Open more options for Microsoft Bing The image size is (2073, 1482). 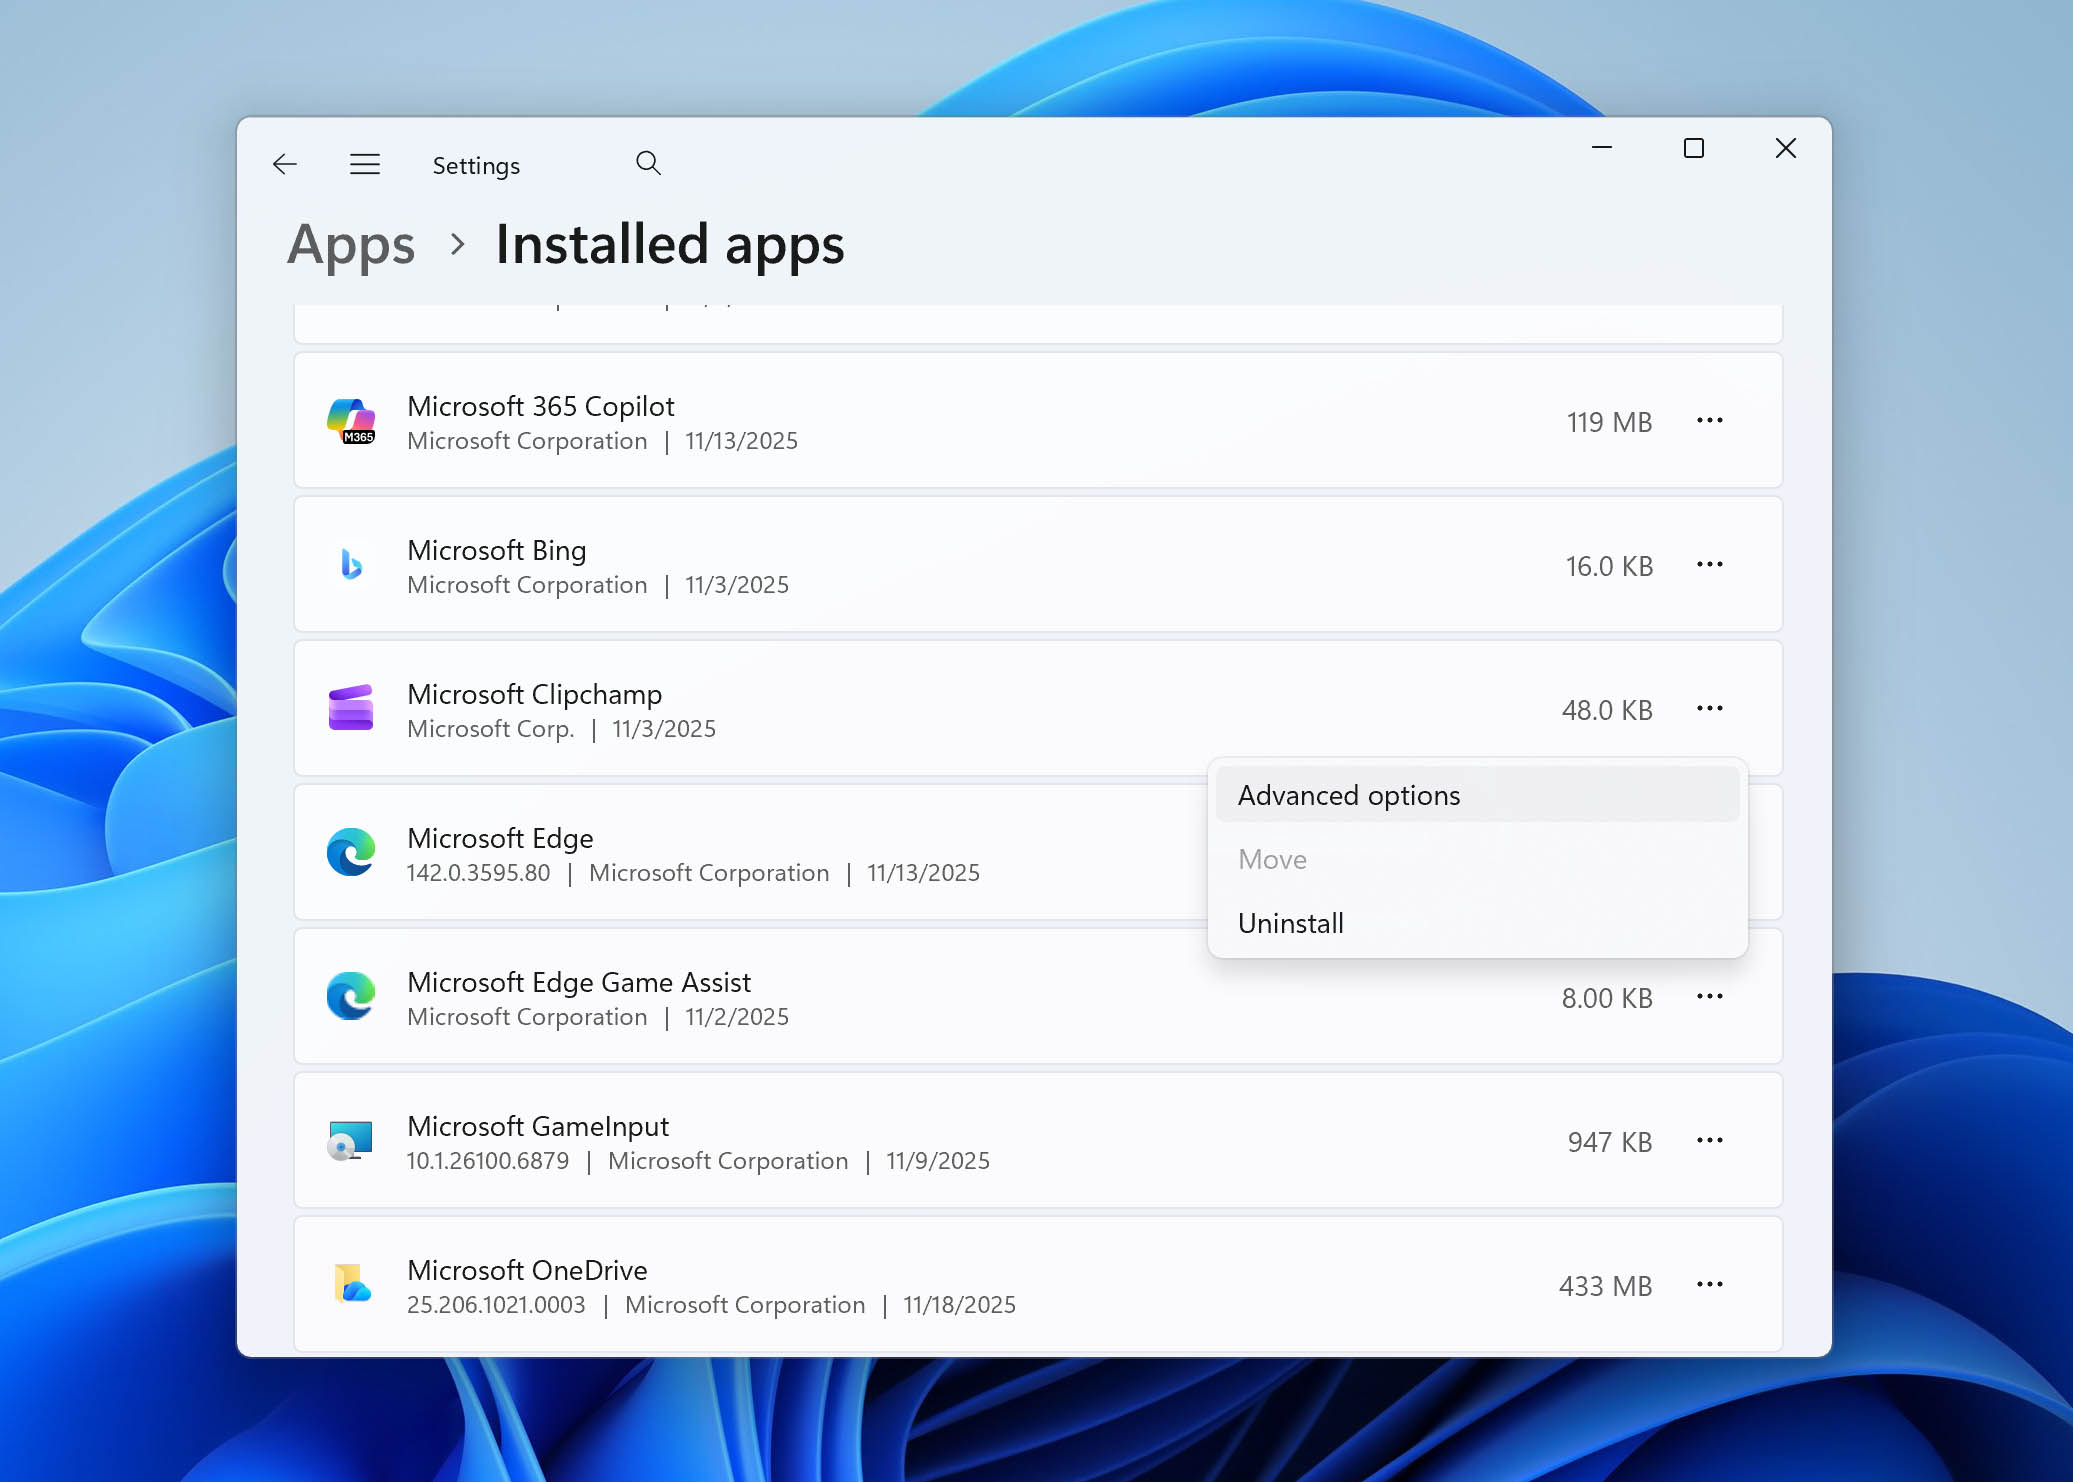1711,564
